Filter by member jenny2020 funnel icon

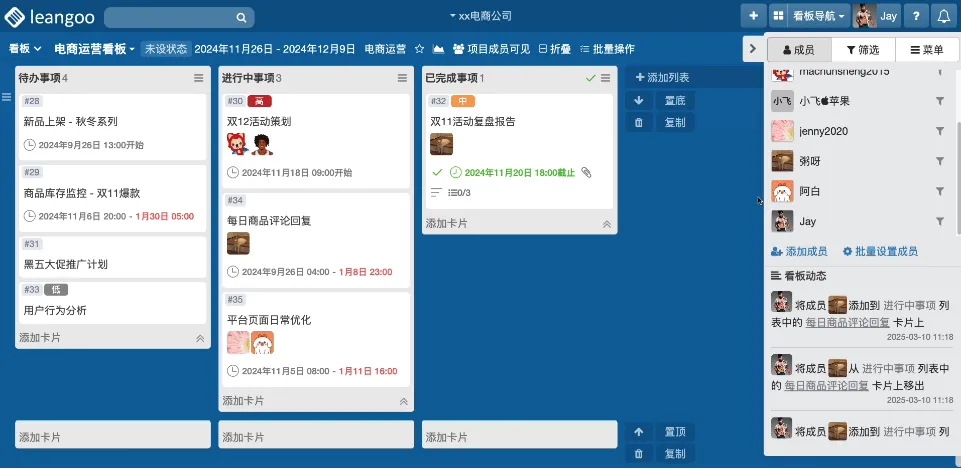(x=940, y=131)
